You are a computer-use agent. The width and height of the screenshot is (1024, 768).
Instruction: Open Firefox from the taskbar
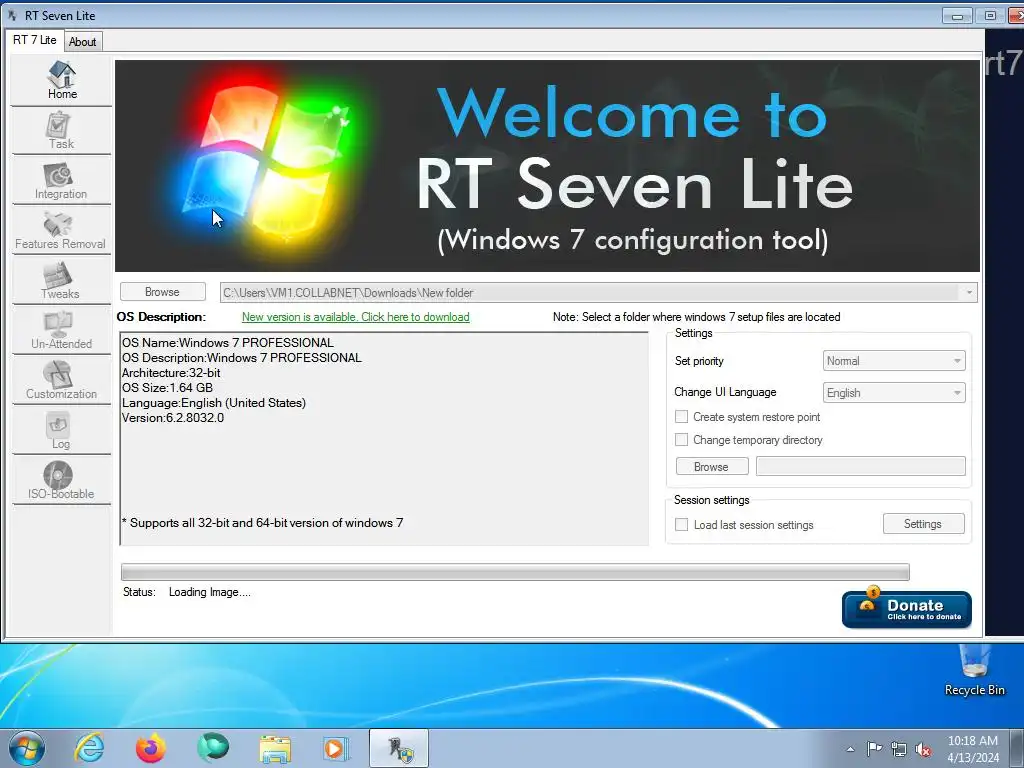click(151, 748)
